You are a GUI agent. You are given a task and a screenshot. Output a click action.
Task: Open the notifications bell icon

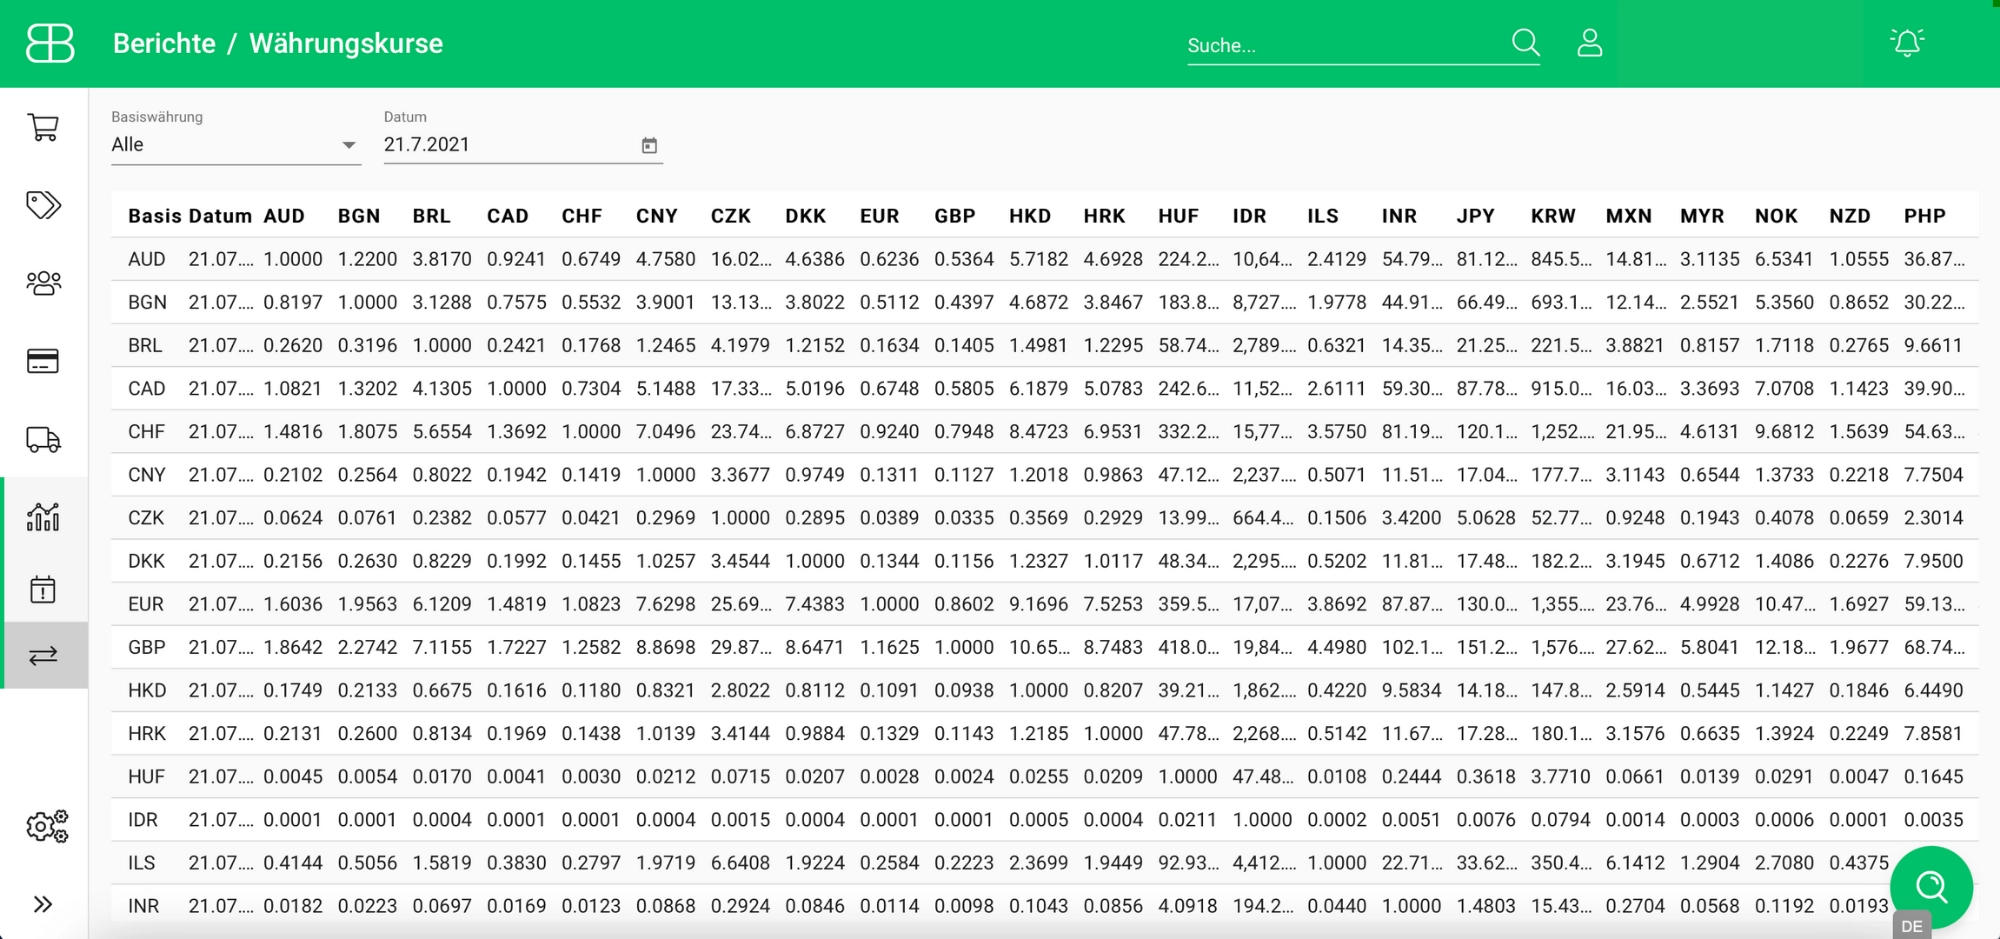(x=1907, y=42)
